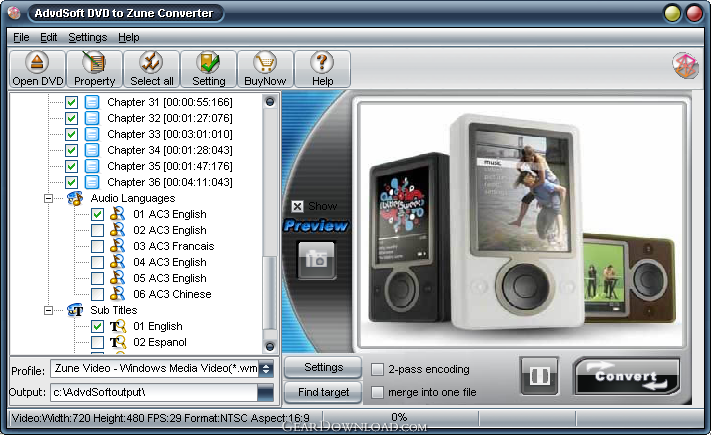Click the conversion progress bar showing 0%

pyautogui.click(x=399, y=417)
